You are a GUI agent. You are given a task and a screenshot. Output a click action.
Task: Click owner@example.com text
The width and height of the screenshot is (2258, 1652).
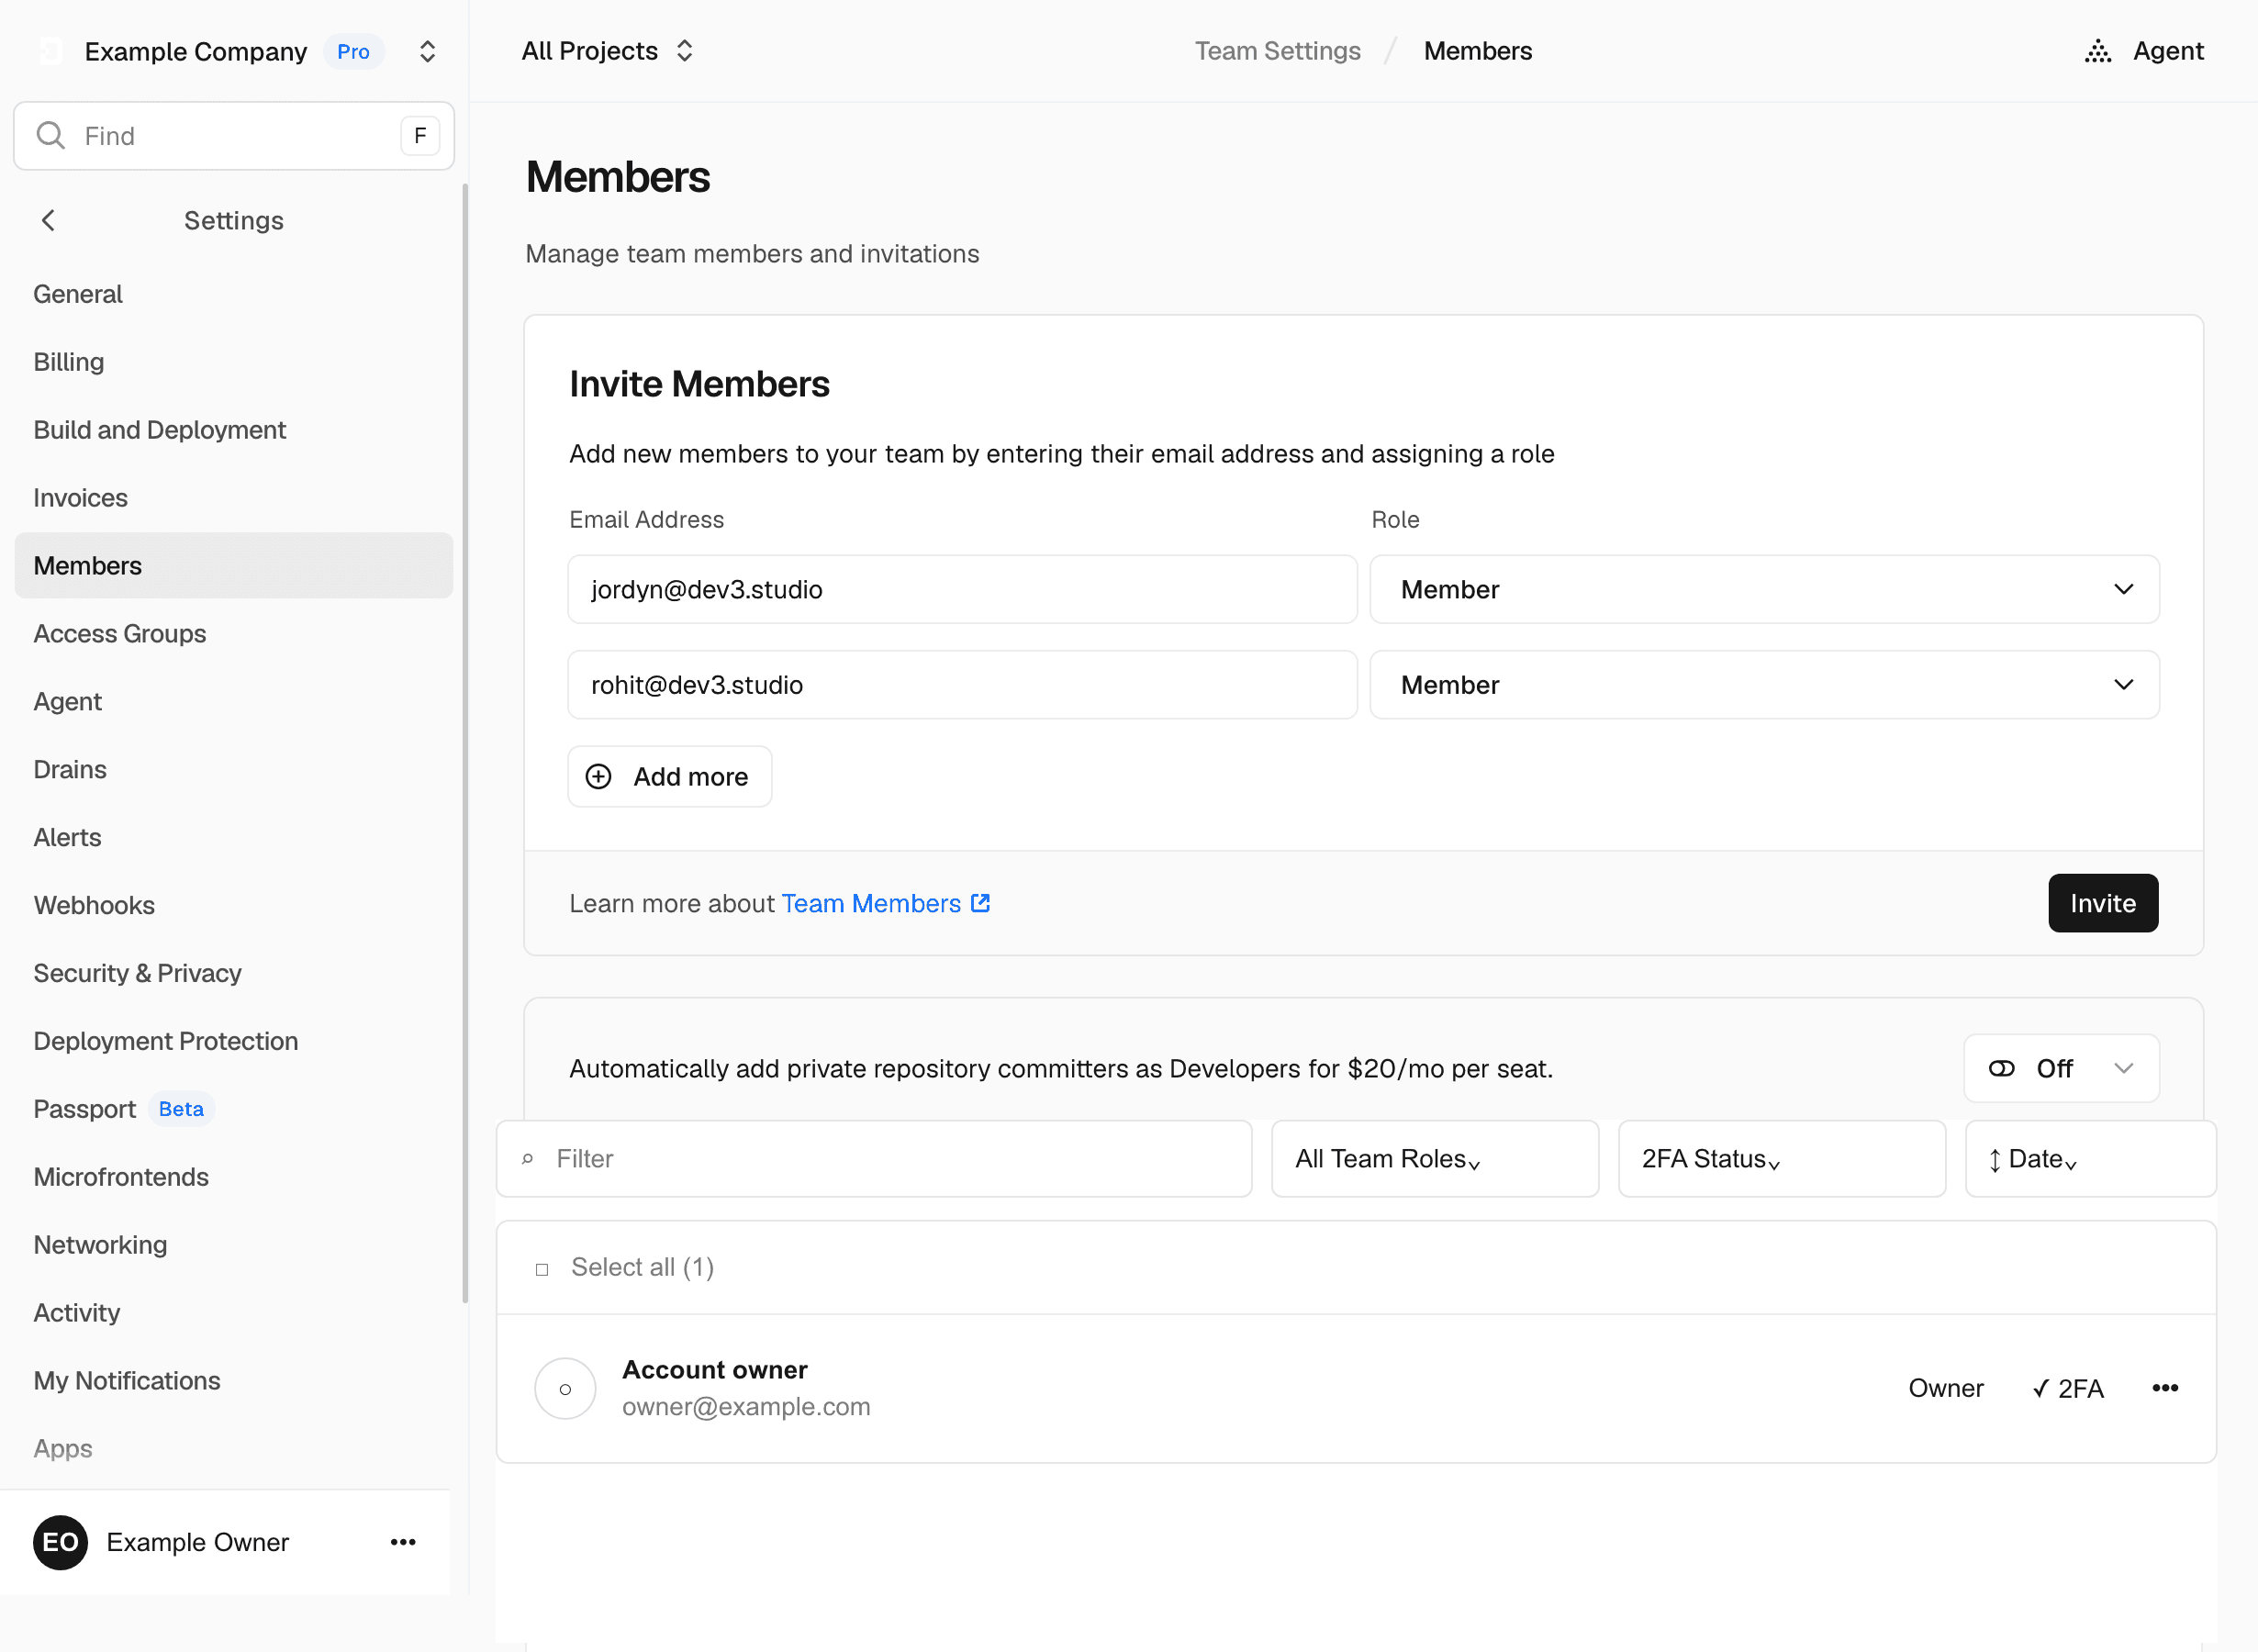(x=746, y=1407)
